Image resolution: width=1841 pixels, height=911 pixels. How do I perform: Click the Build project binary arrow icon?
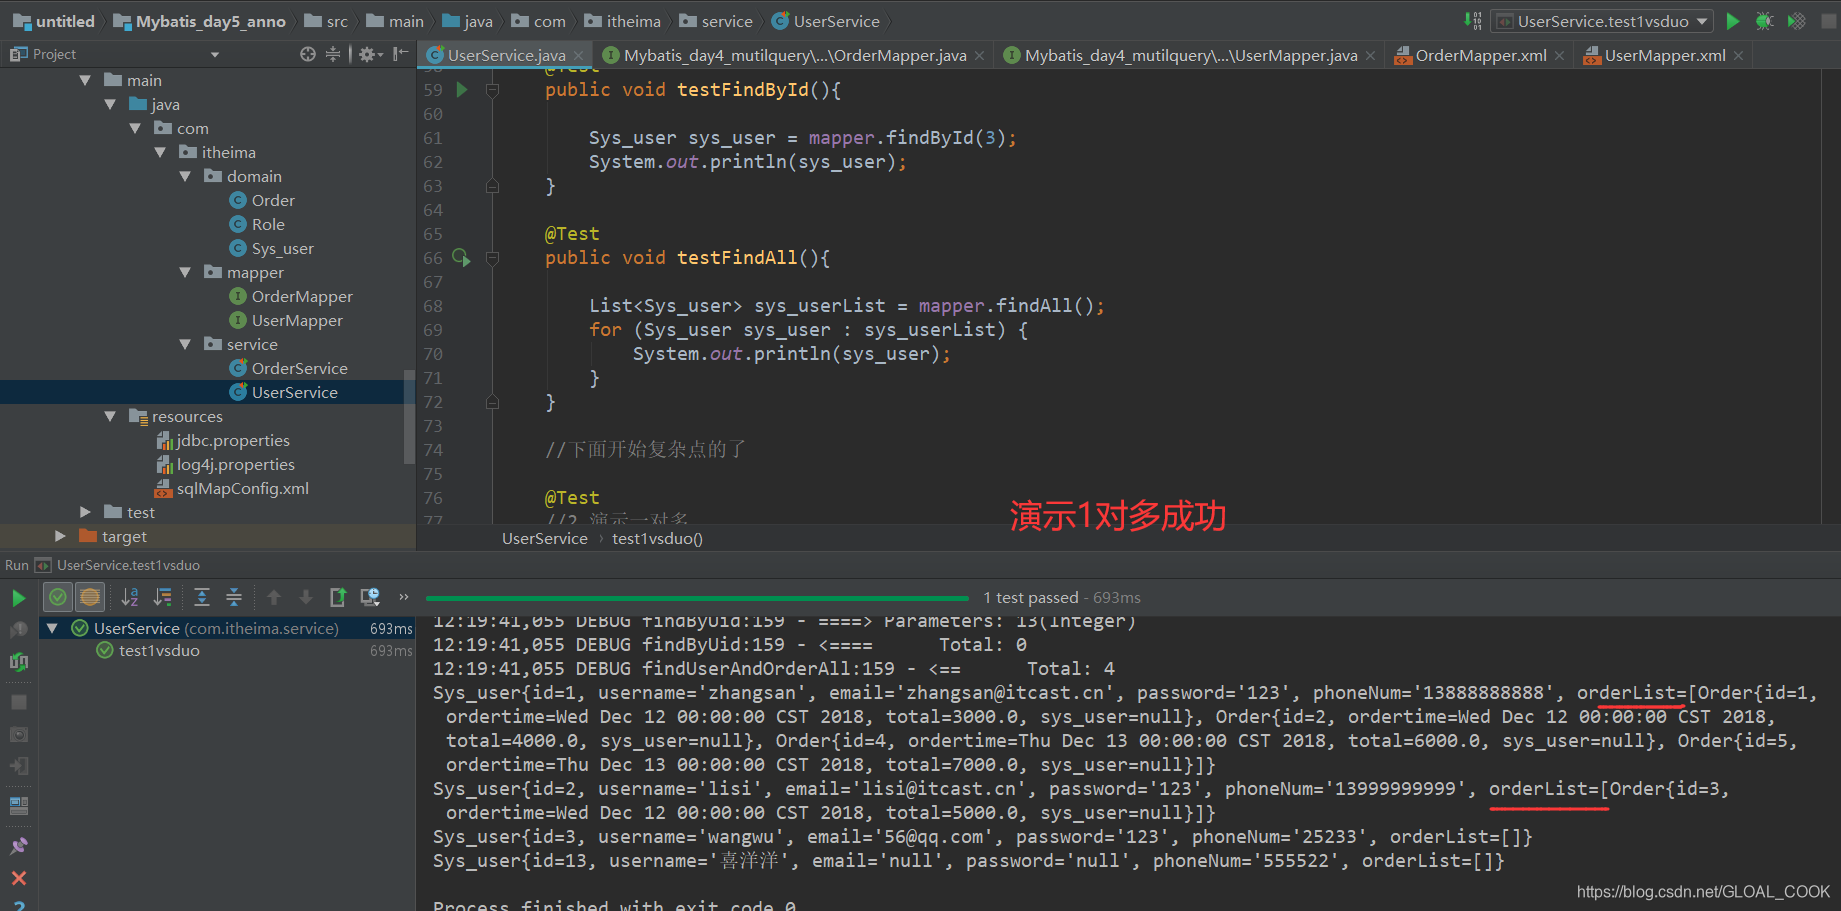1472,21
